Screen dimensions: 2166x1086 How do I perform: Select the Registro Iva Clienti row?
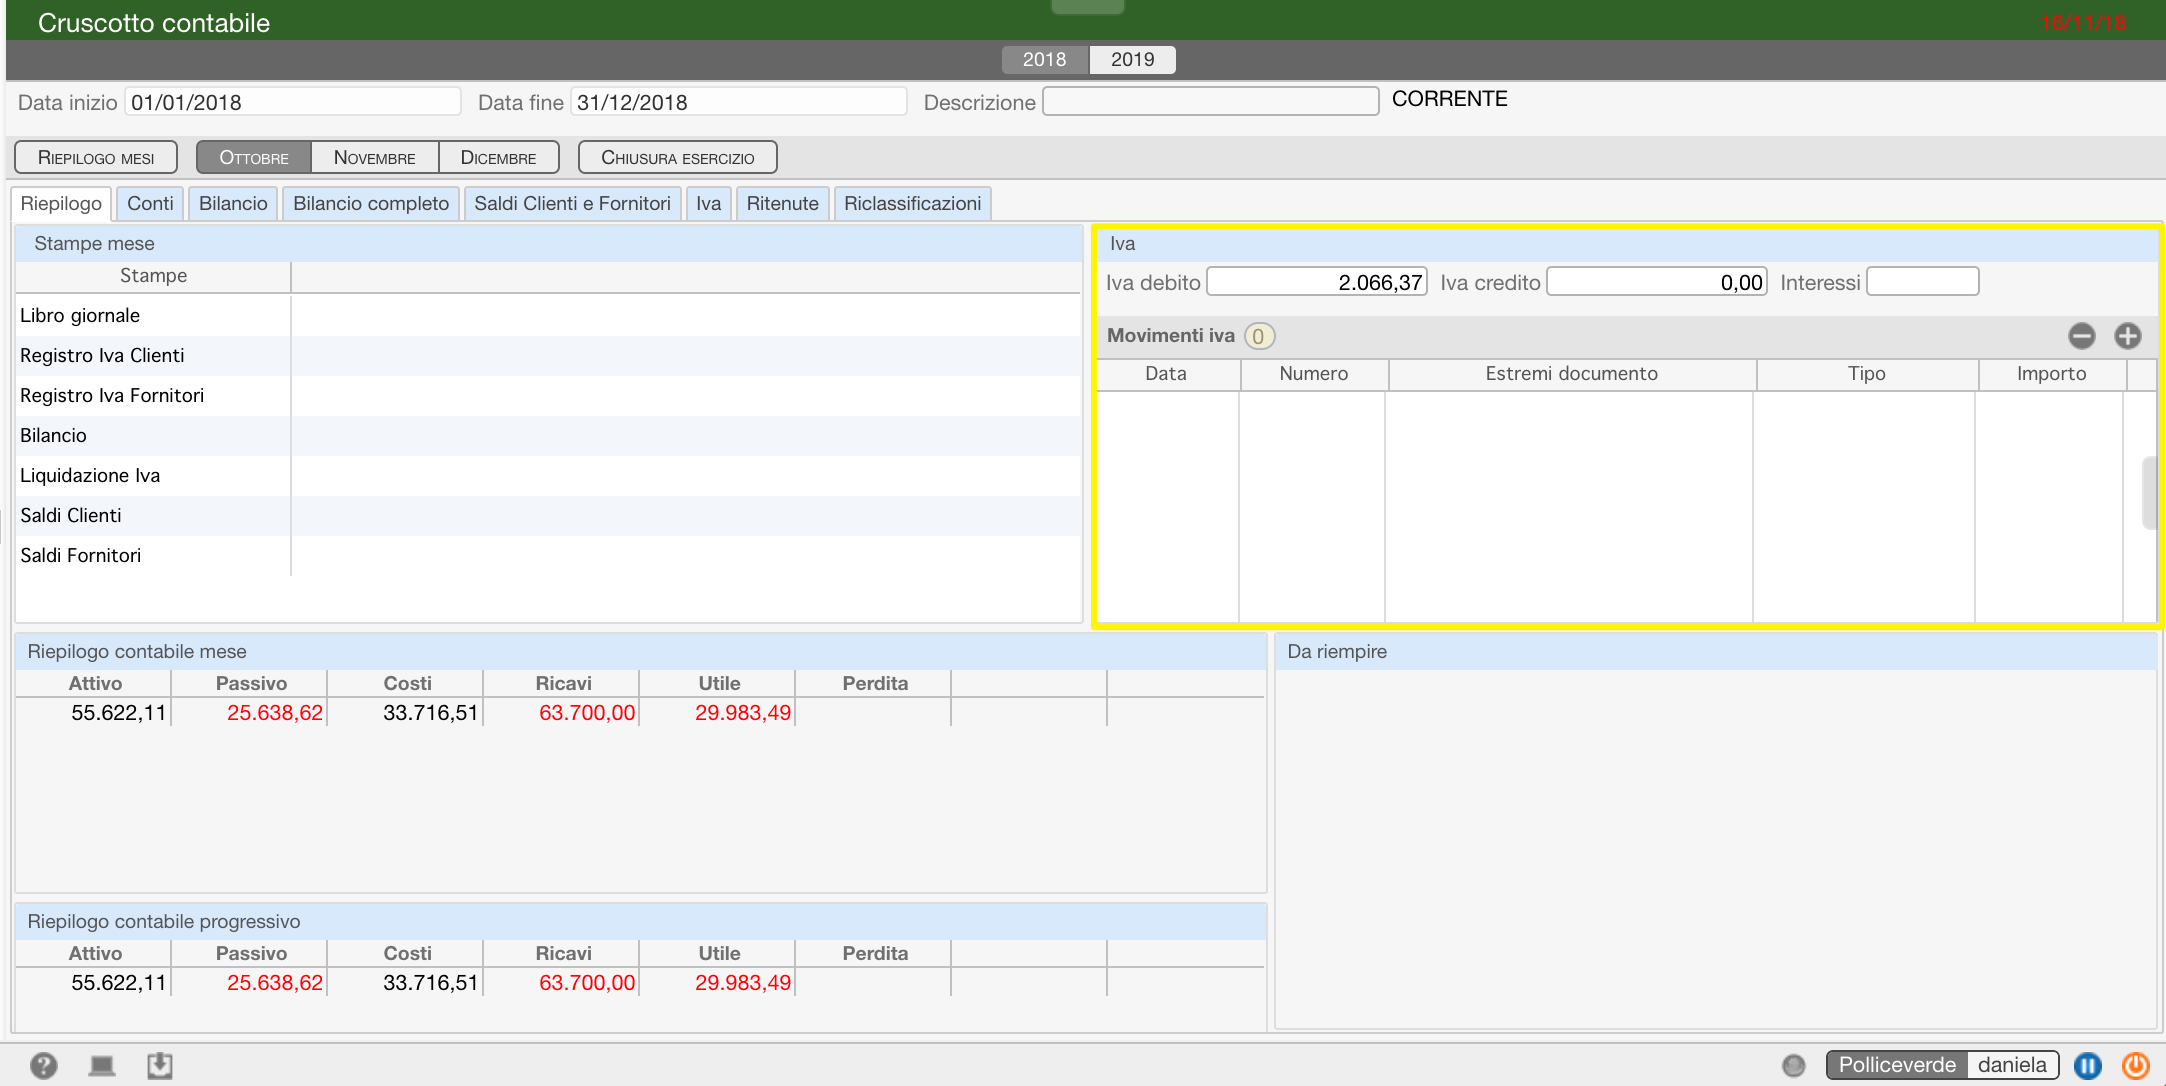pyautogui.click(x=548, y=356)
